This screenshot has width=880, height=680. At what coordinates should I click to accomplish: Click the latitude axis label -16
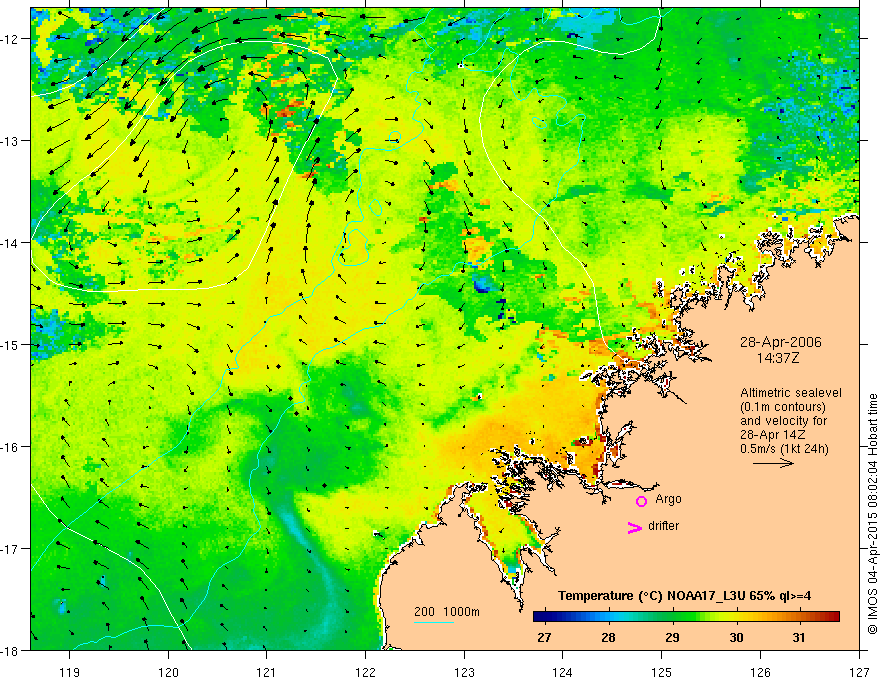[11, 447]
